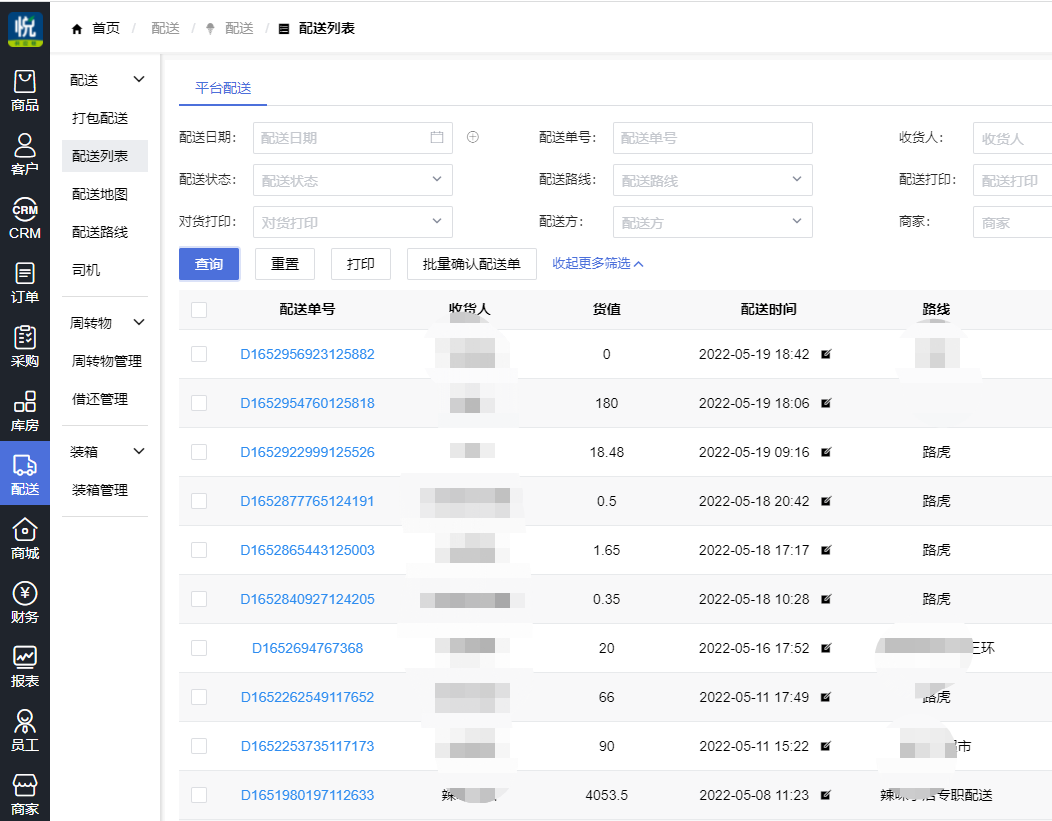Edit delivery time for order D1652922999125526
This screenshot has width=1052, height=821.
pos(826,452)
